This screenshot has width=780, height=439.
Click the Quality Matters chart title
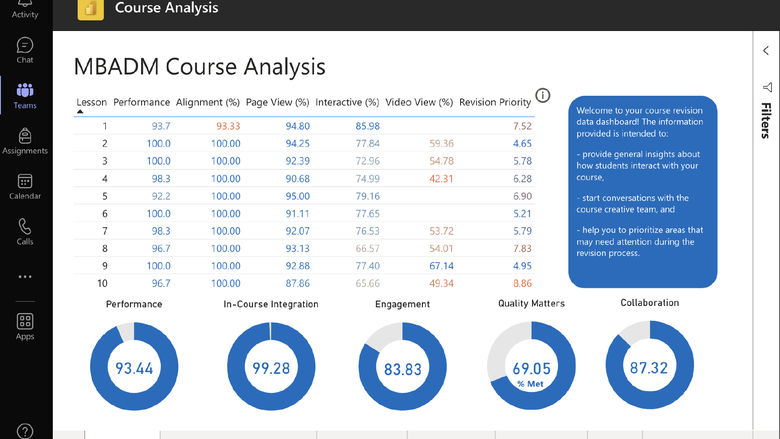tap(531, 303)
